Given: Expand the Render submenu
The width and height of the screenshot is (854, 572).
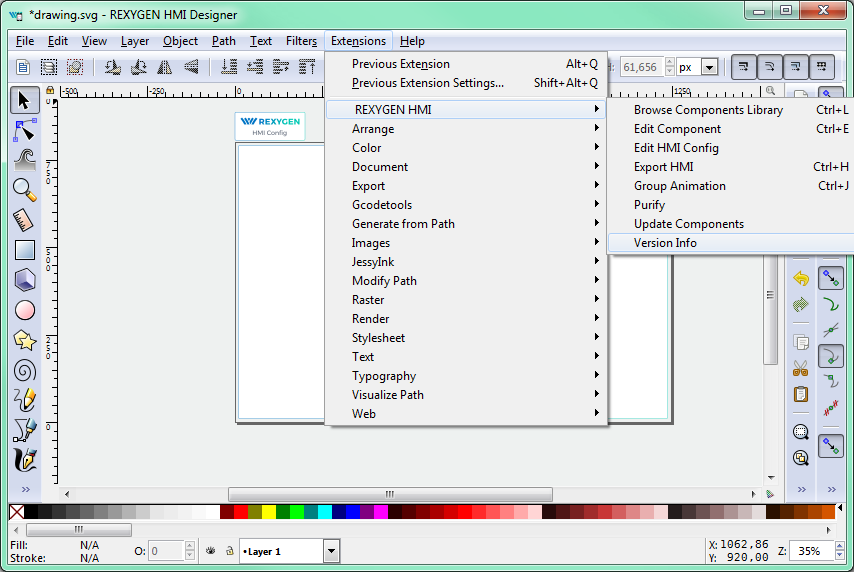Looking at the screenshot, I should point(466,319).
